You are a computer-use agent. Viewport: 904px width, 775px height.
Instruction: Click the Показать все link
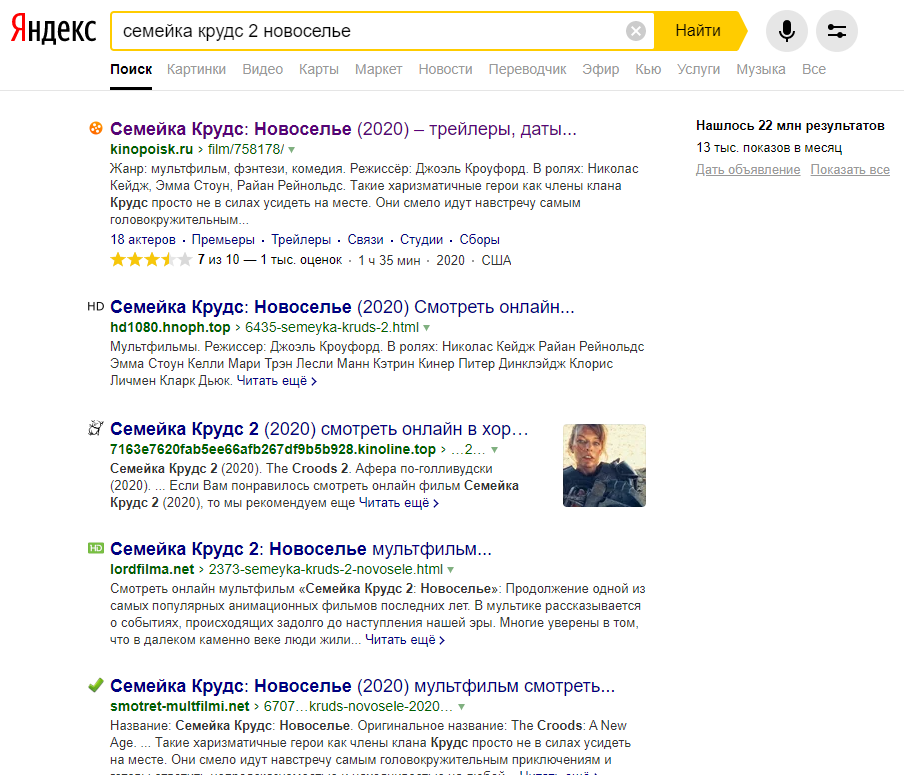click(850, 170)
